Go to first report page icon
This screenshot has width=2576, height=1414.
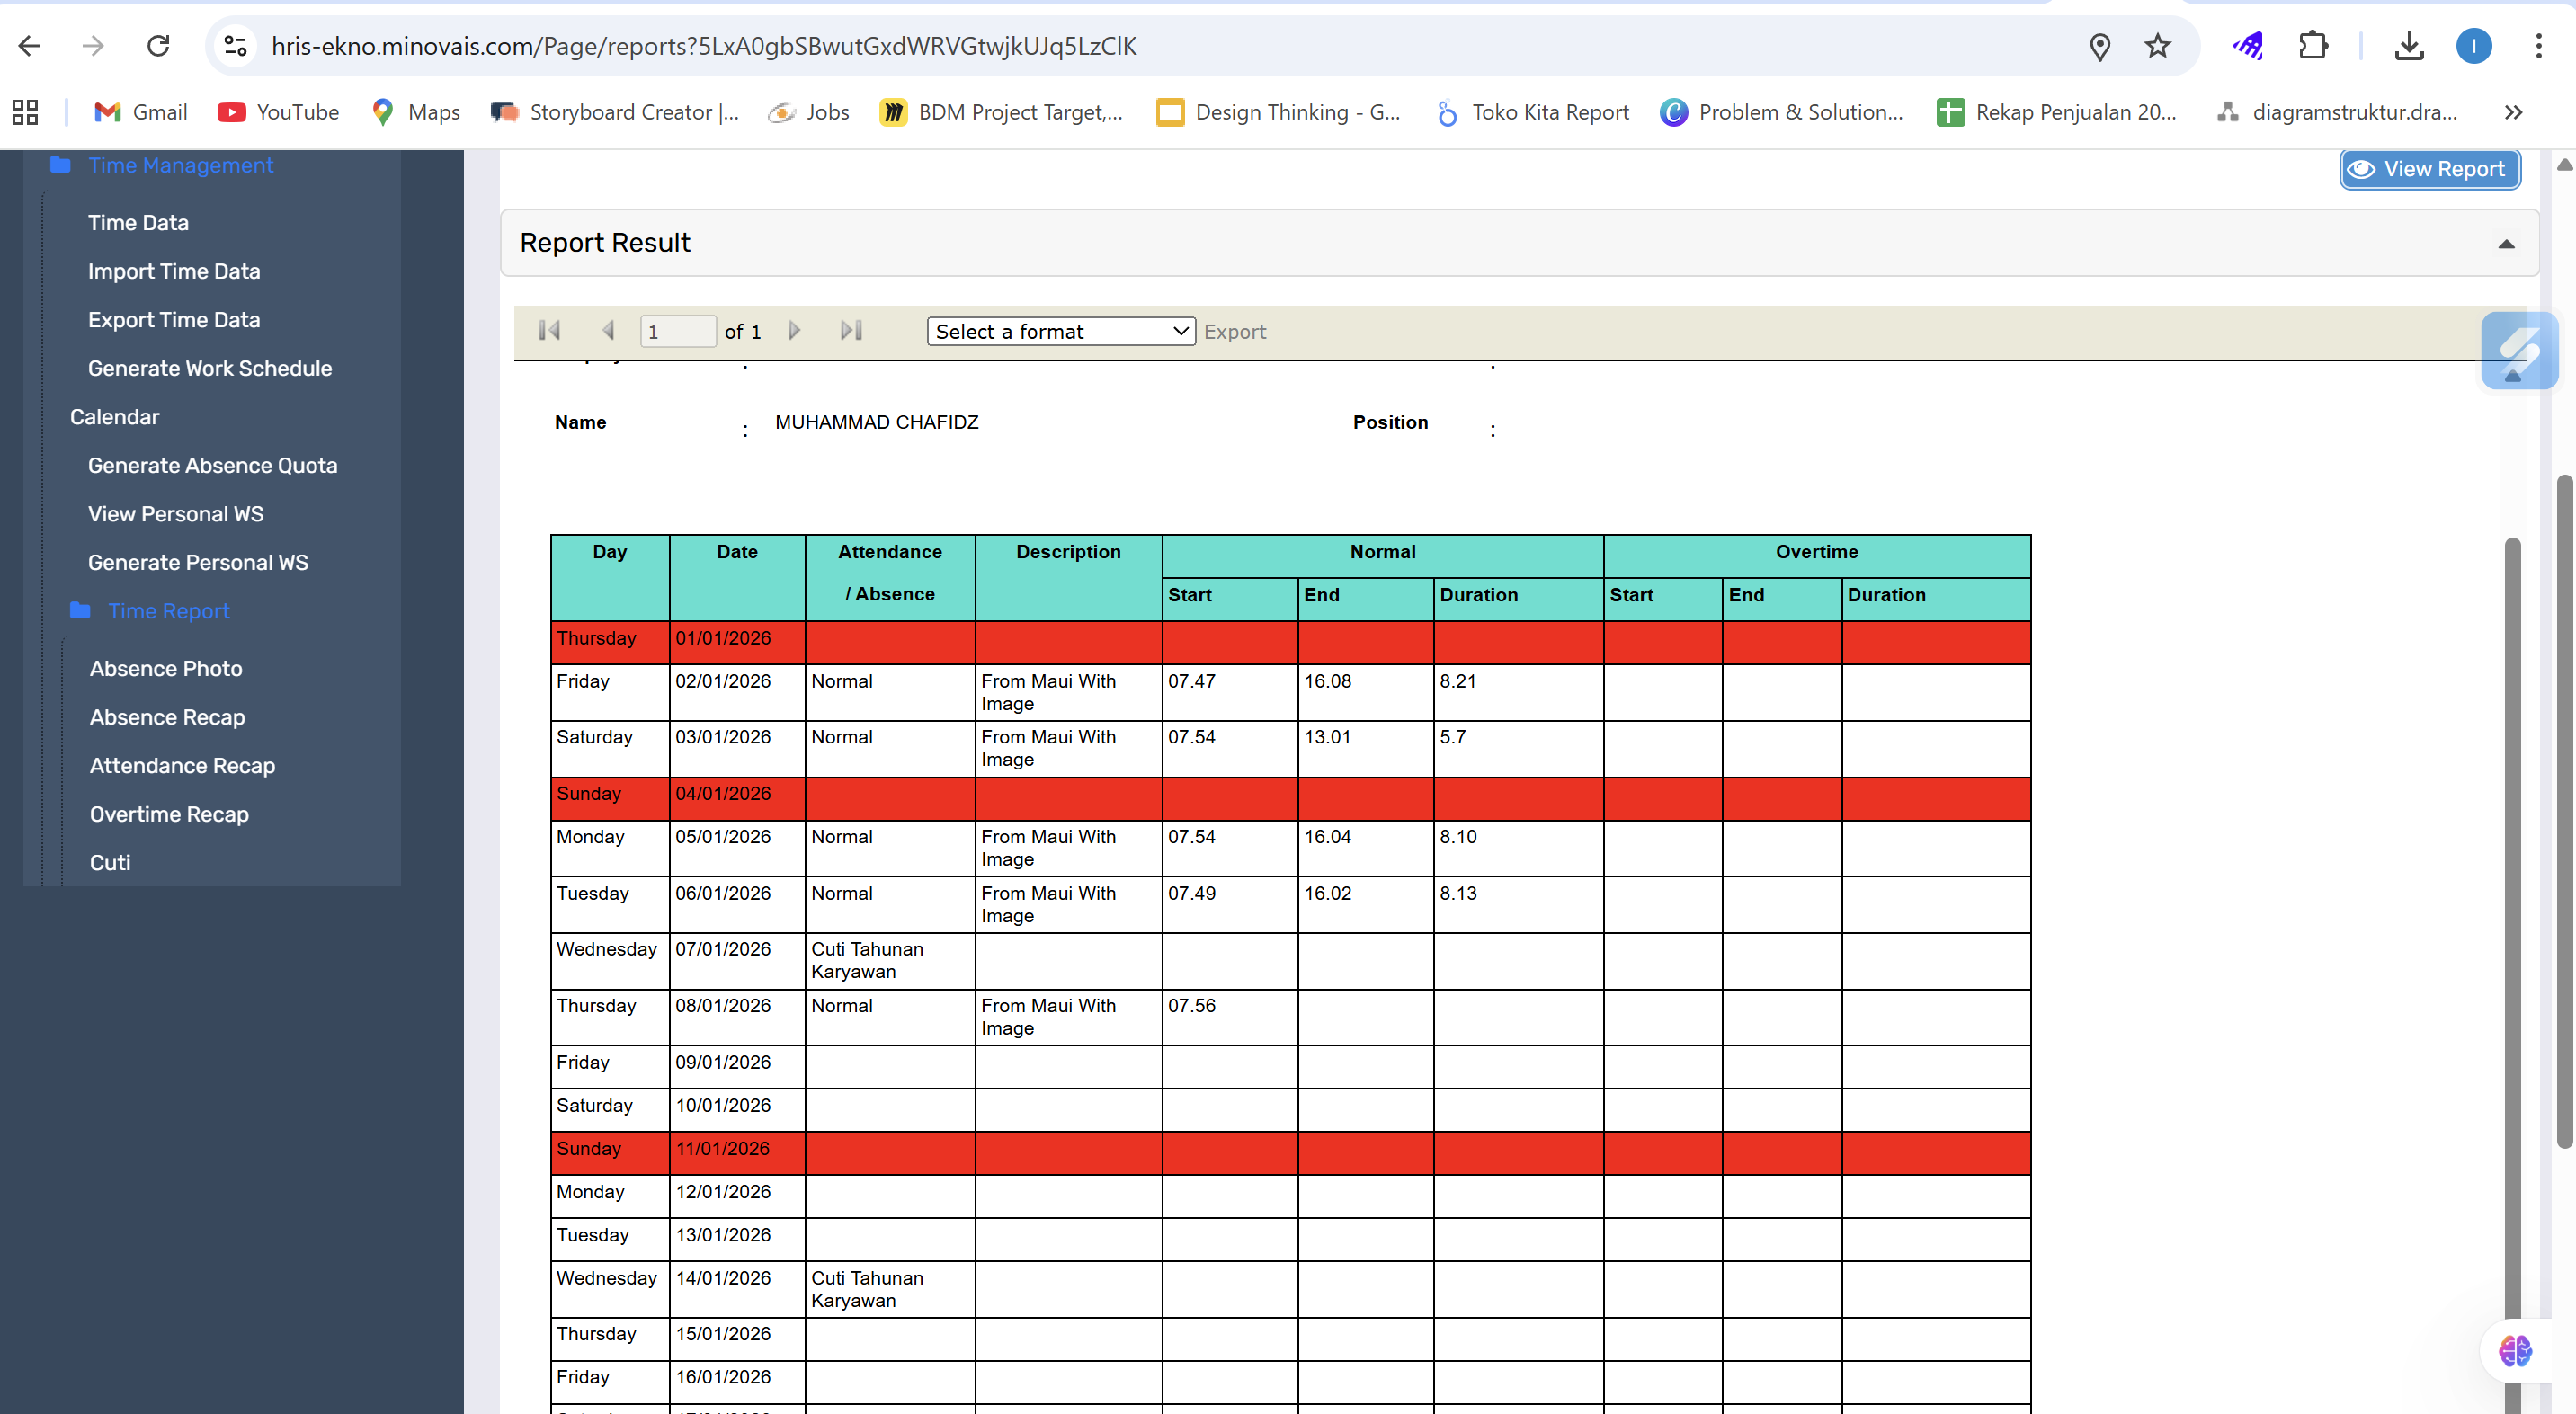(x=549, y=331)
